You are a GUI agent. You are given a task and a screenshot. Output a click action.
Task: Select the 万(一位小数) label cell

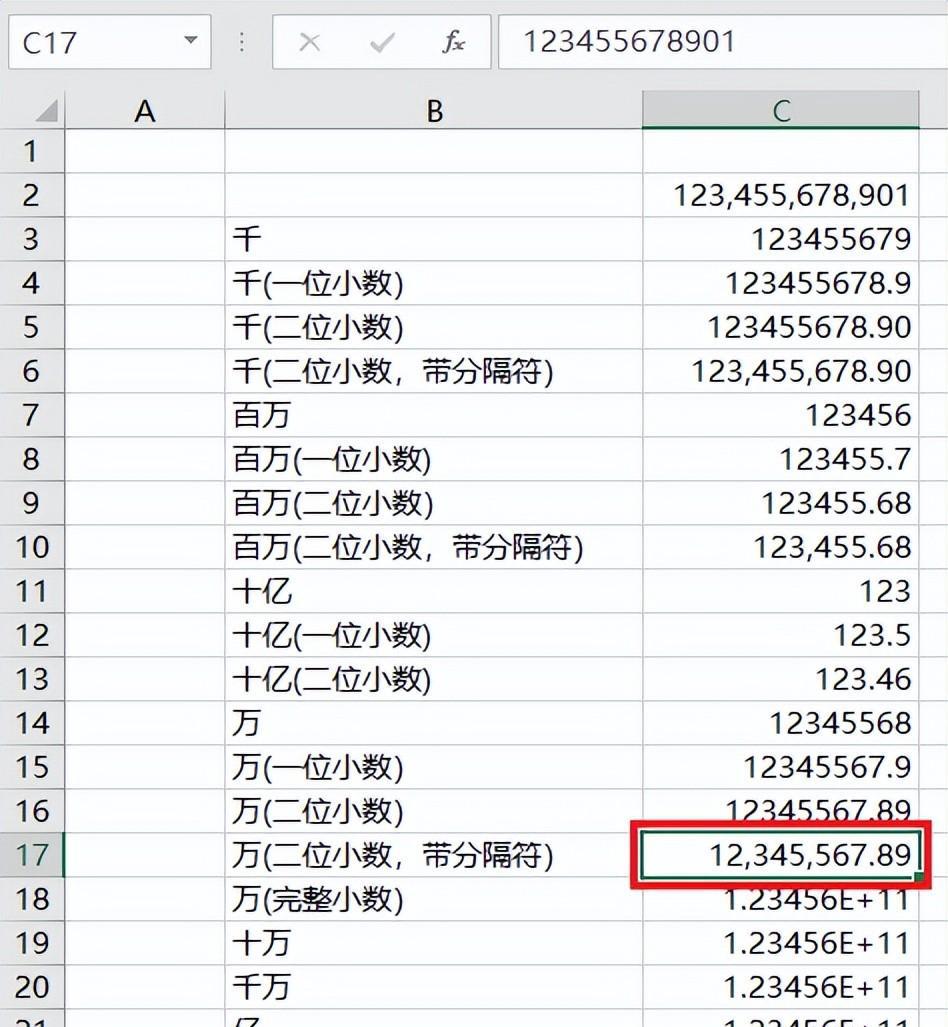[x=434, y=767]
